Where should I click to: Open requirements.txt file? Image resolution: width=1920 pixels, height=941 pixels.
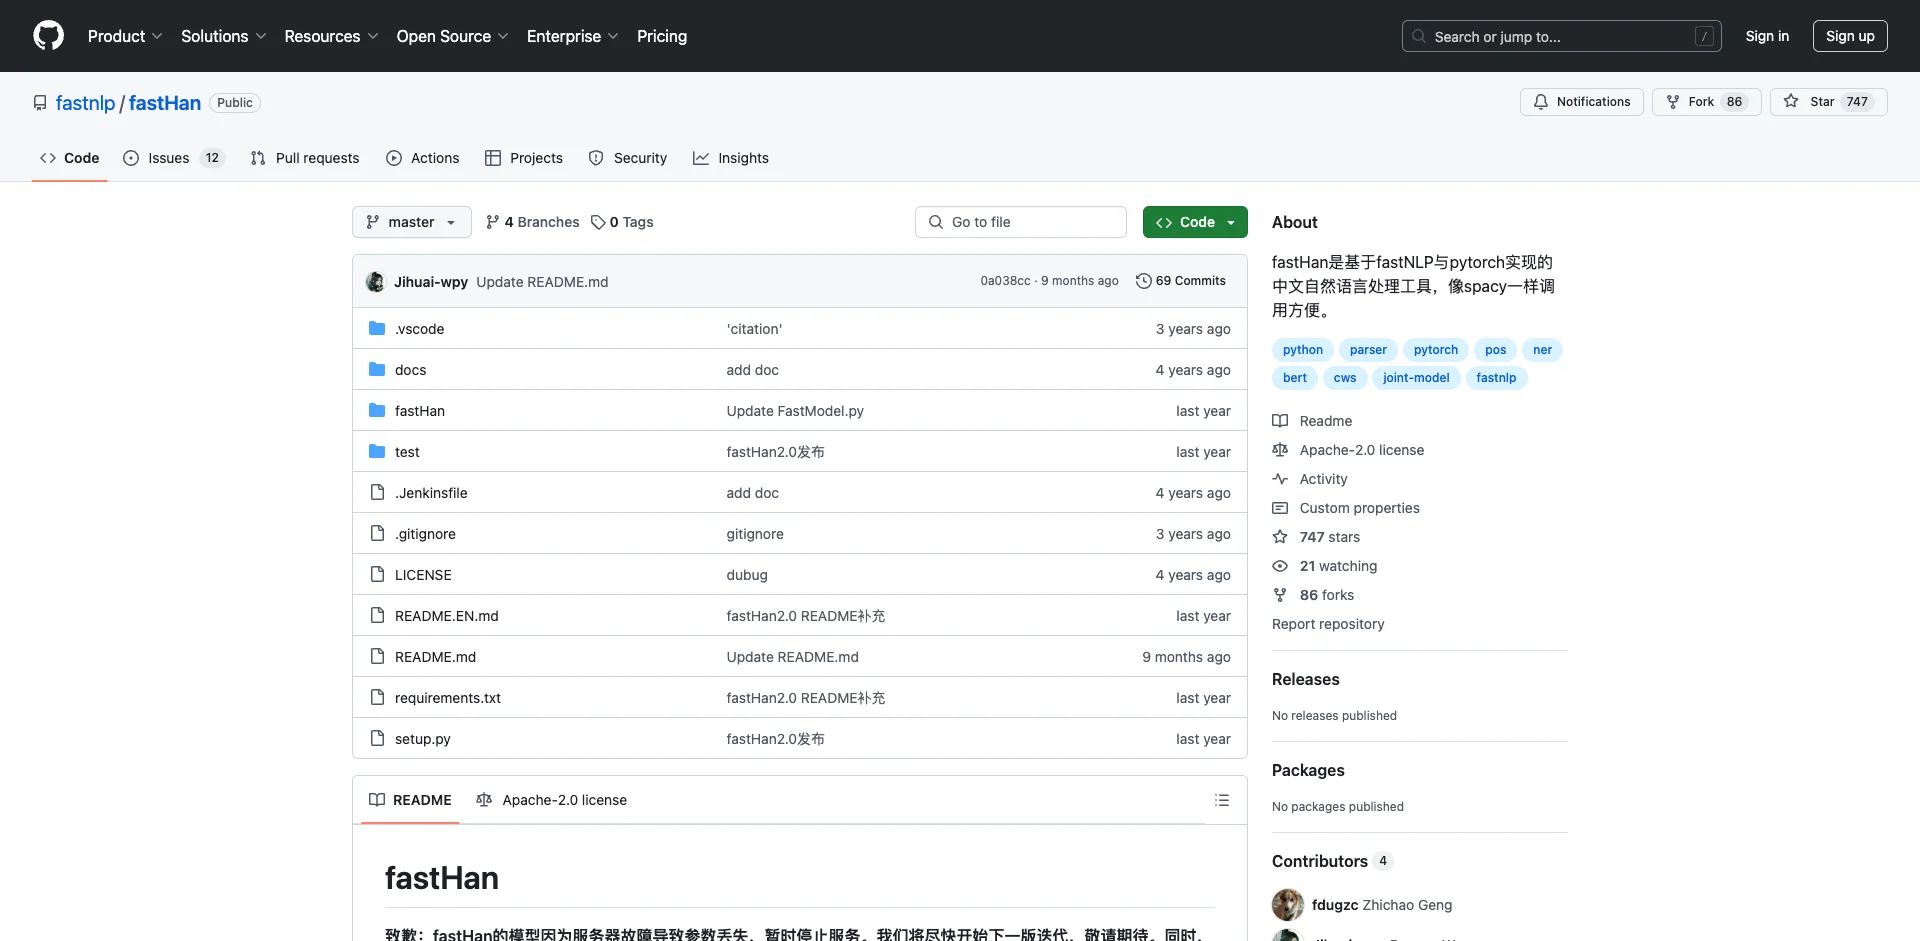pos(447,698)
